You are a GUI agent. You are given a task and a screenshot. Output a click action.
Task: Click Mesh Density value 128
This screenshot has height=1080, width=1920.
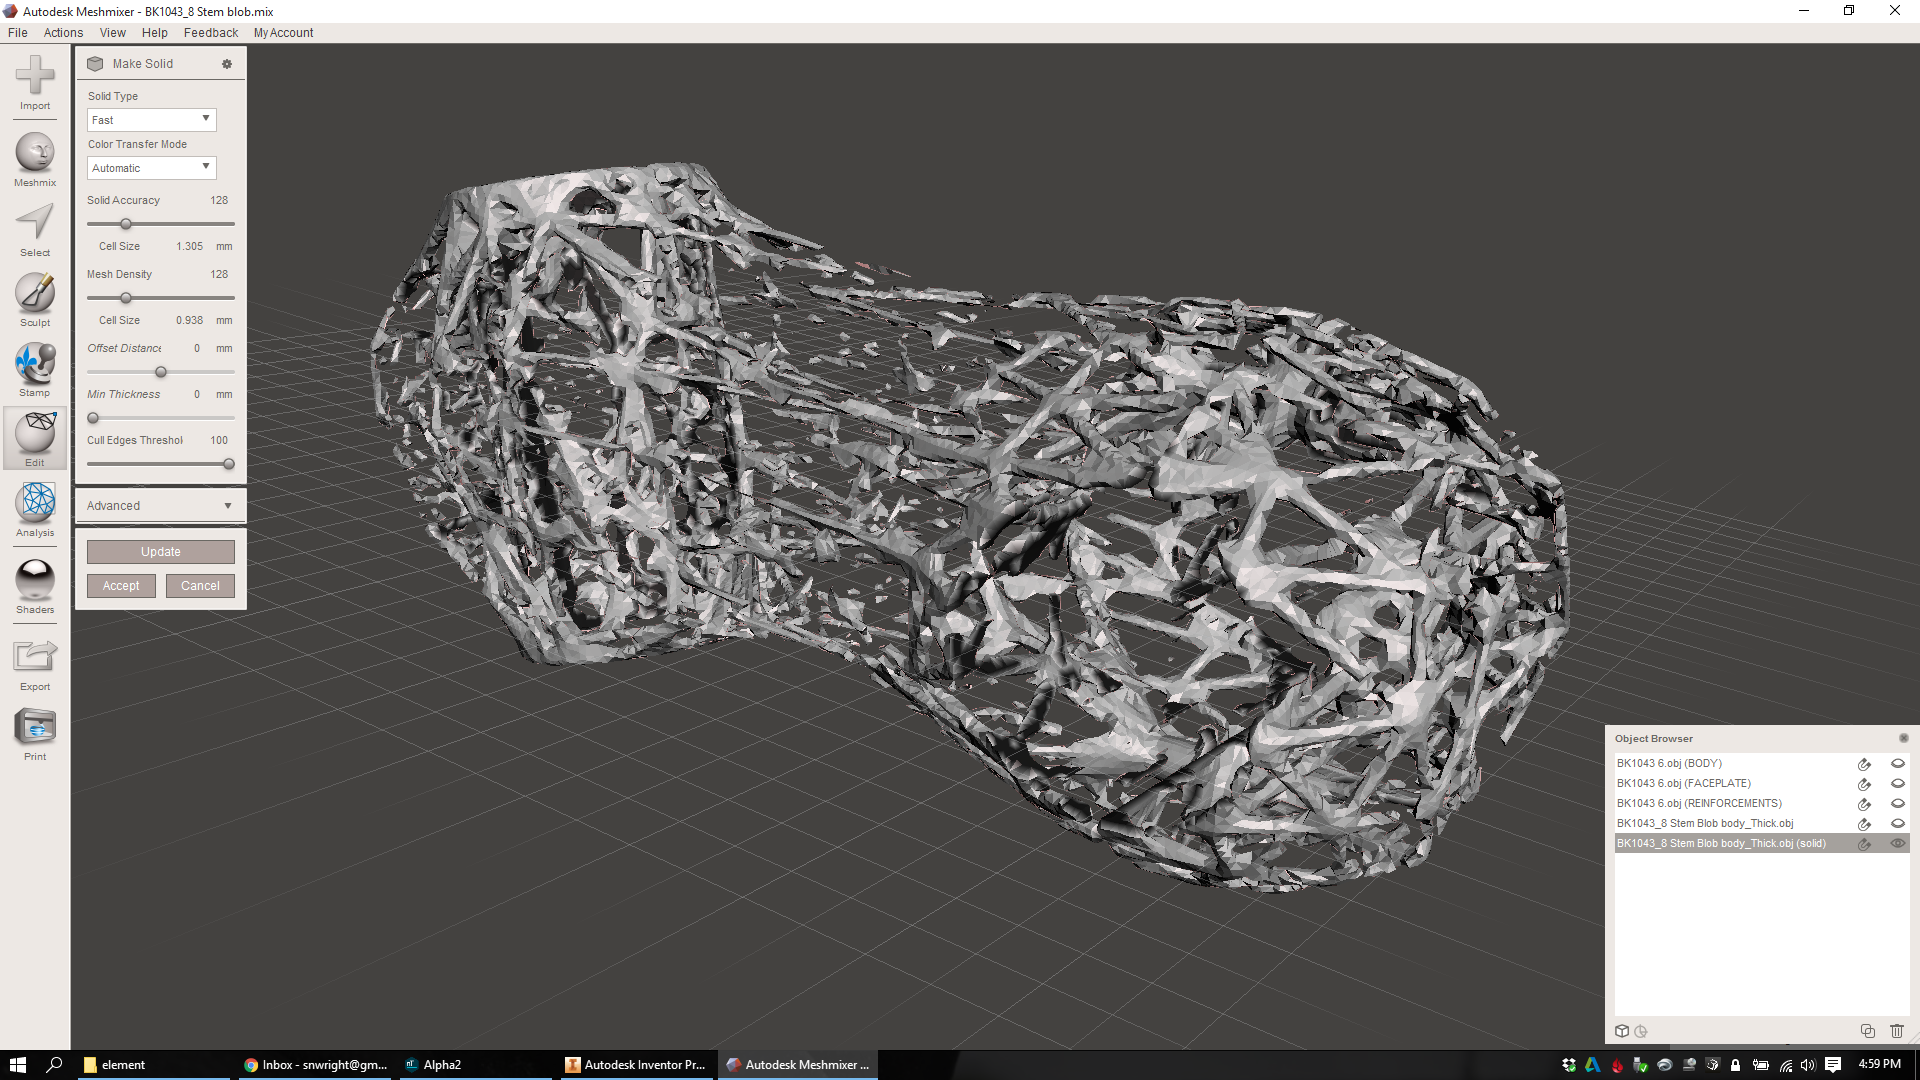[x=219, y=274]
